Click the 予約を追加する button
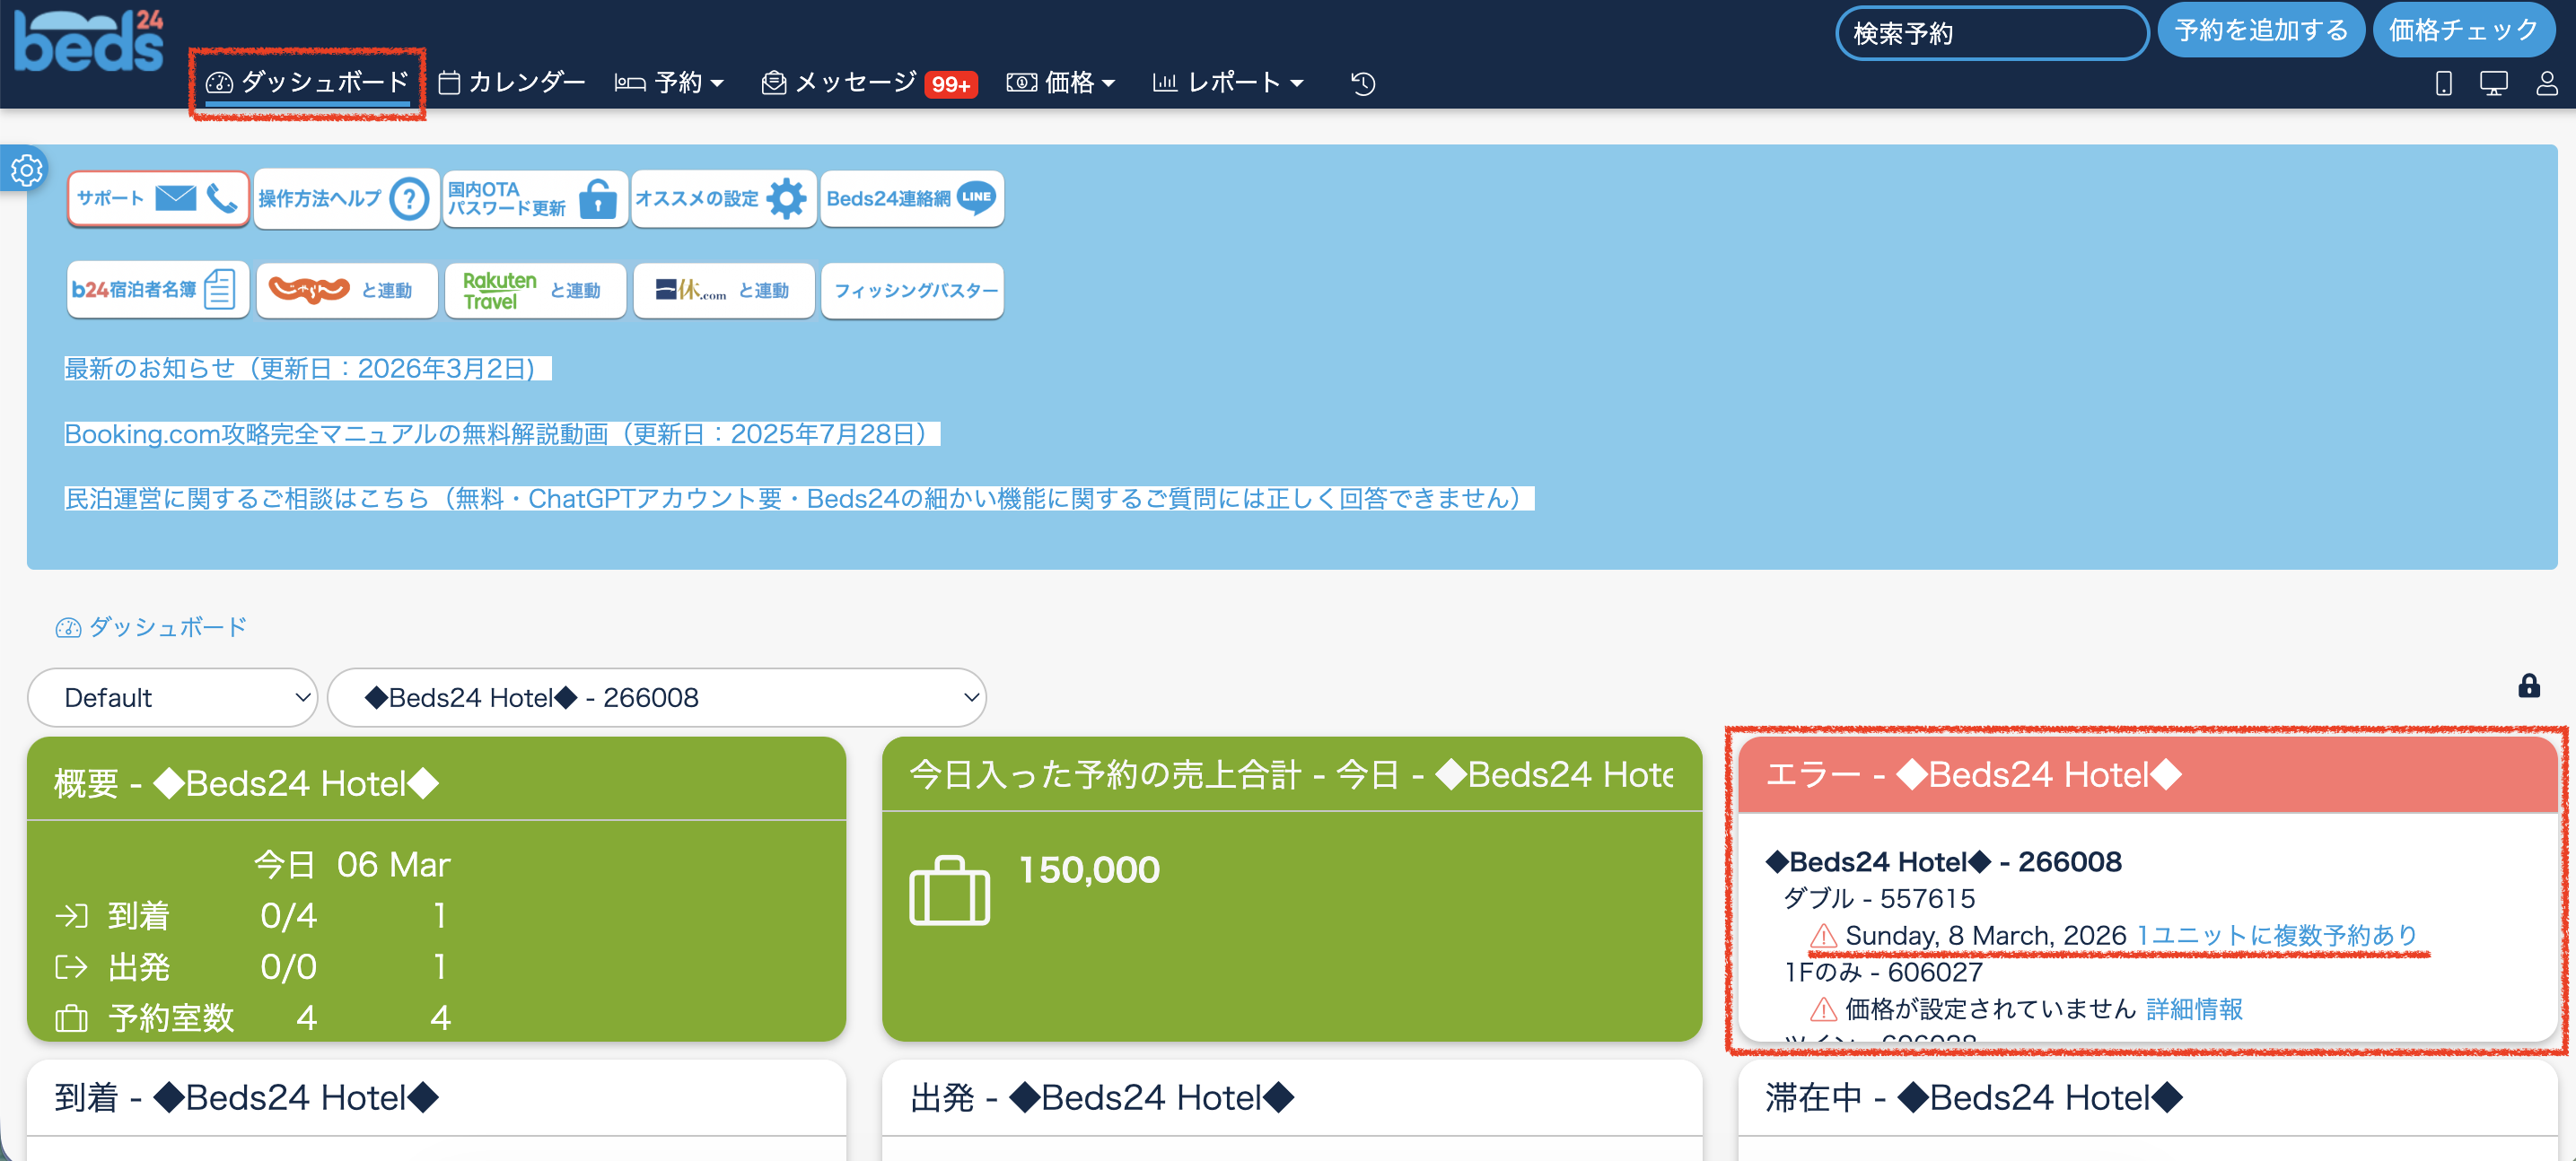The image size is (2576, 1161). pyautogui.click(x=2260, y=30)
